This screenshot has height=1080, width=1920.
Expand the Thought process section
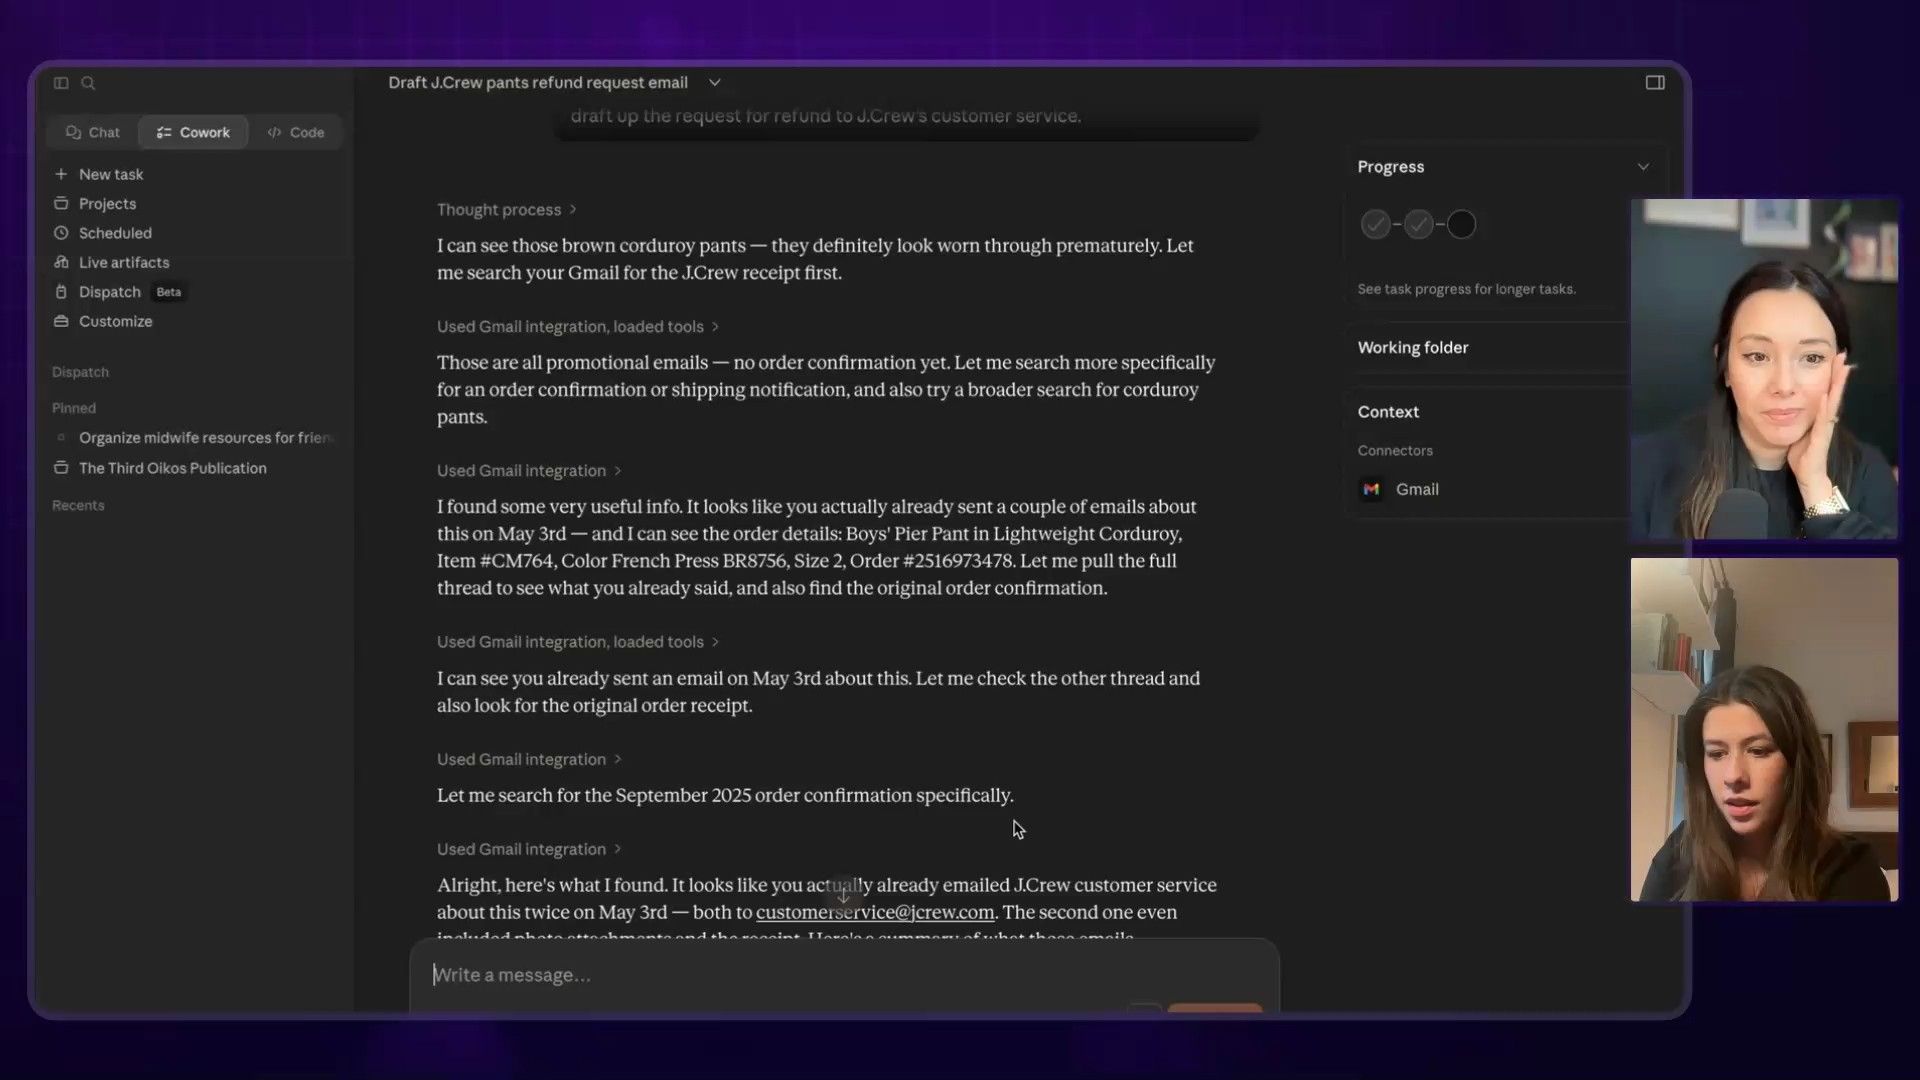pos(507,210)
